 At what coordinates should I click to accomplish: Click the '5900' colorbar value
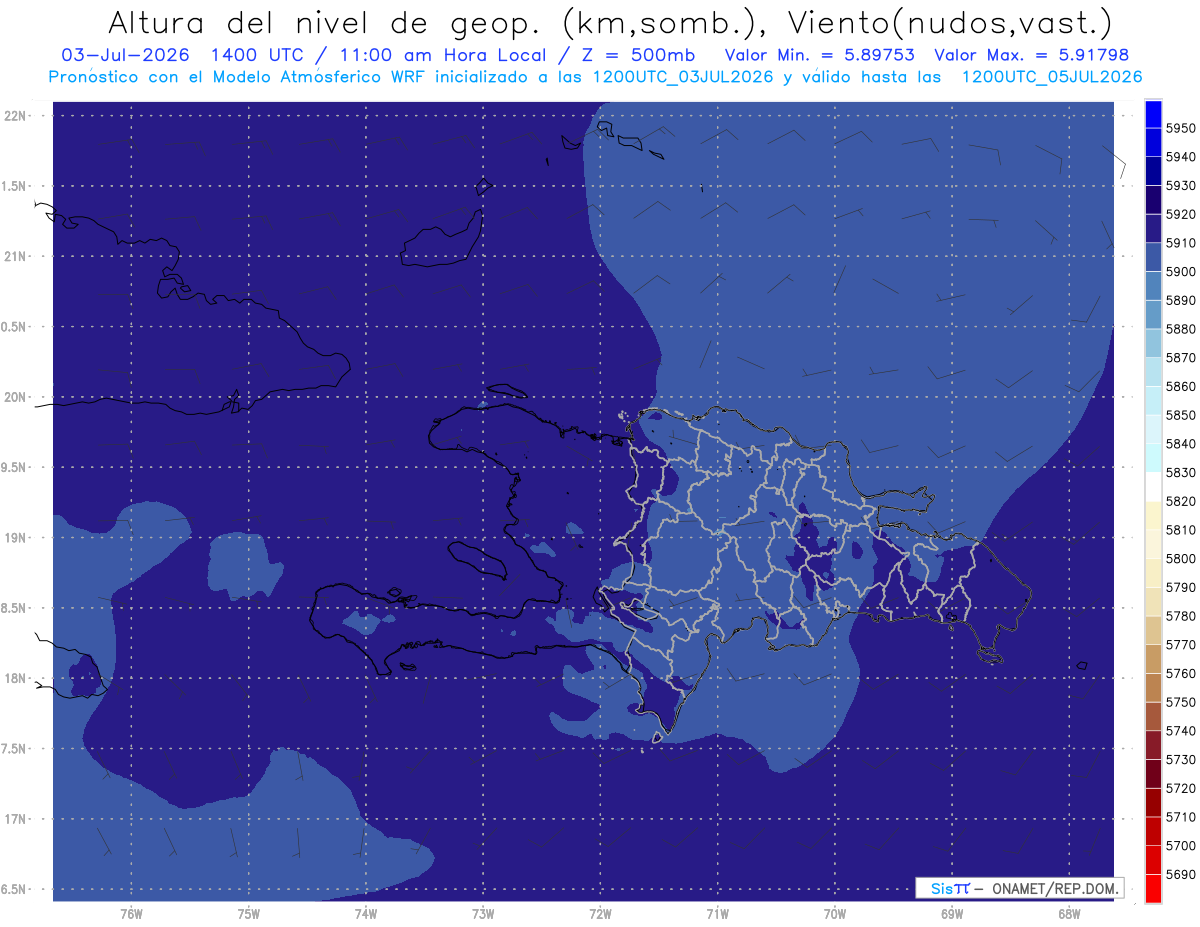click(1180, 271)
